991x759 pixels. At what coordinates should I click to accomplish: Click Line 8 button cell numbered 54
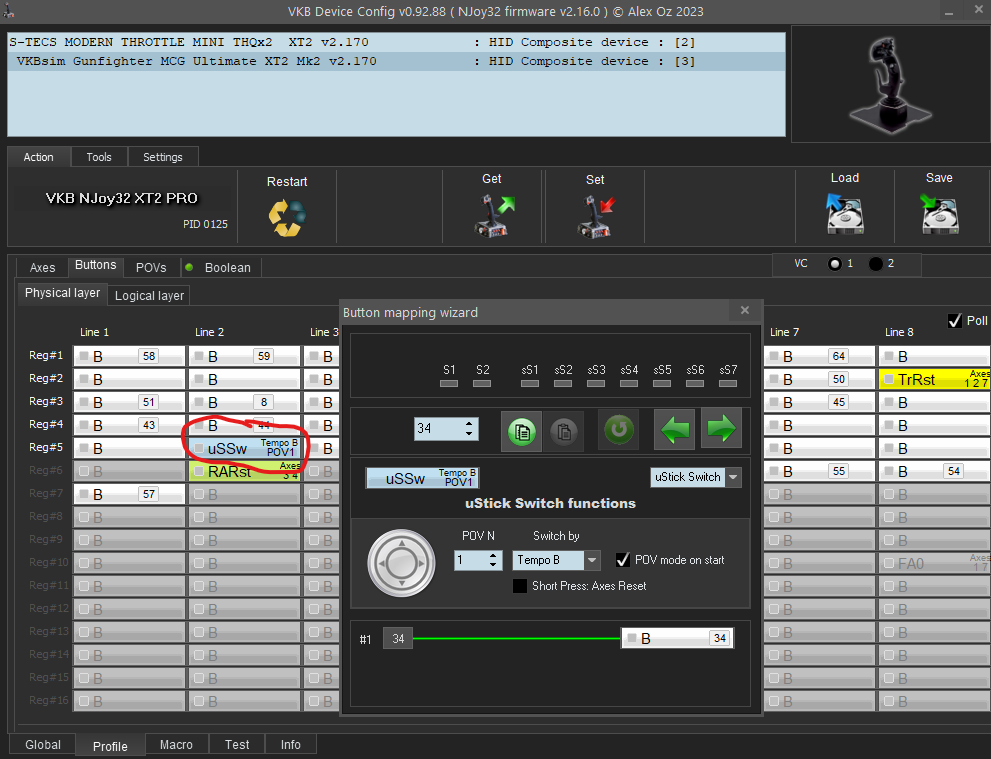[x=934, y=471]
